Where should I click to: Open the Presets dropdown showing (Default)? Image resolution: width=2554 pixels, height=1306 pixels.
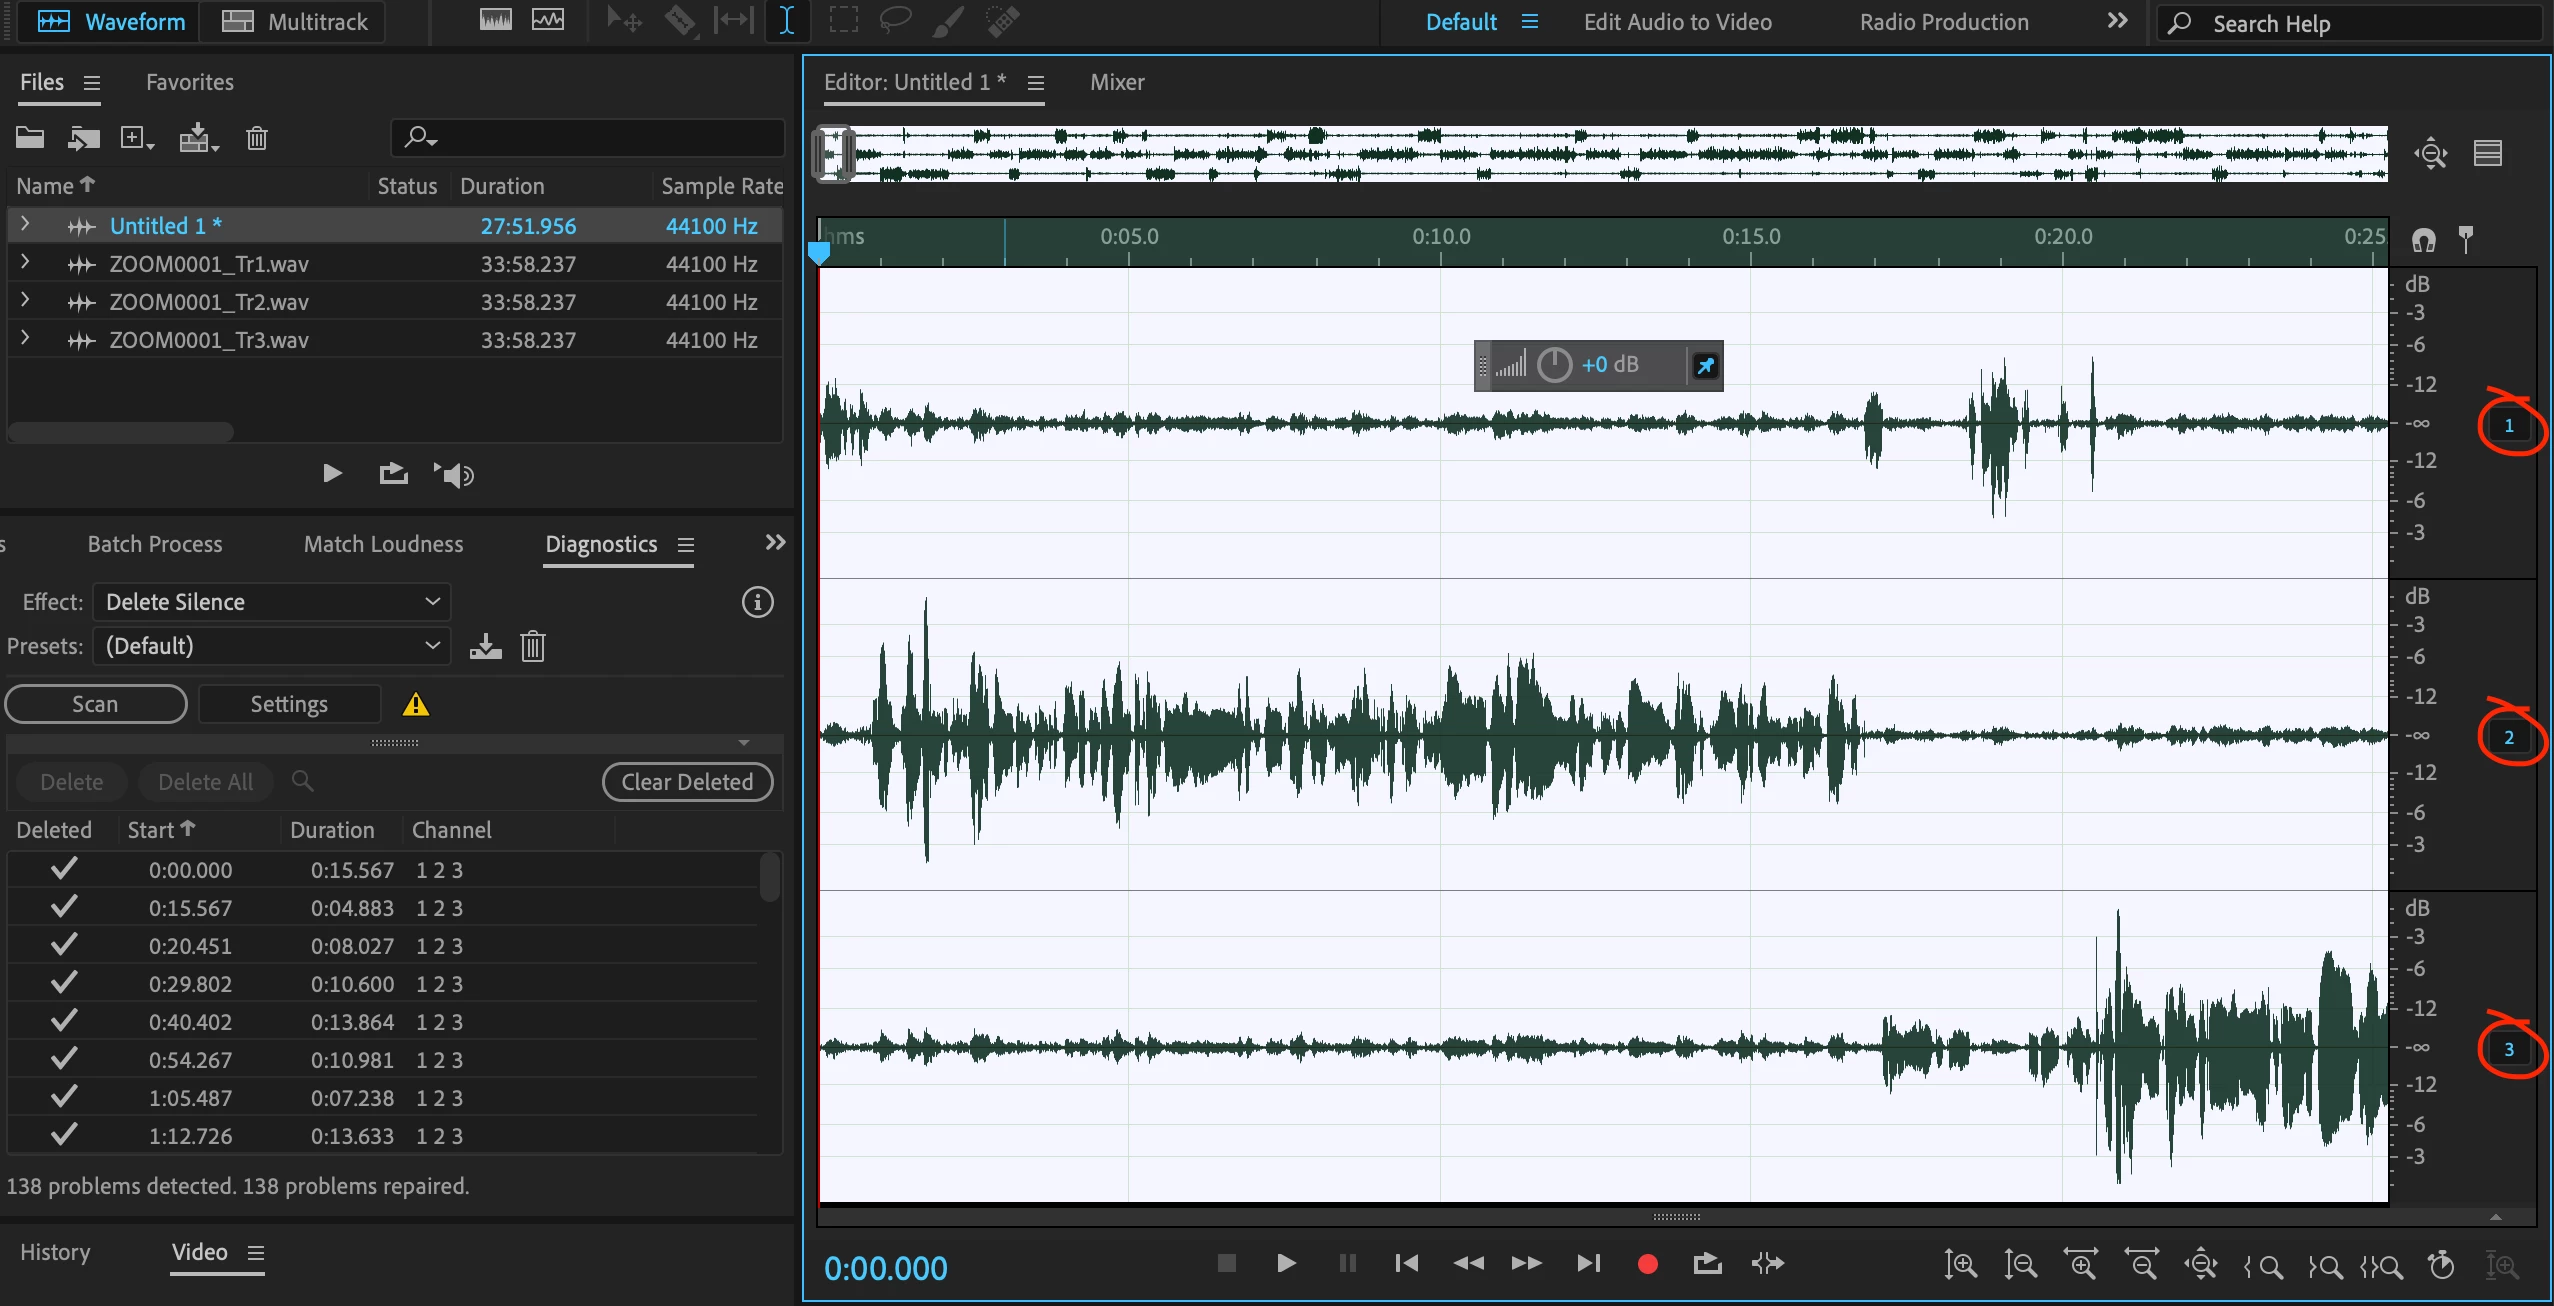pos(272,646)
